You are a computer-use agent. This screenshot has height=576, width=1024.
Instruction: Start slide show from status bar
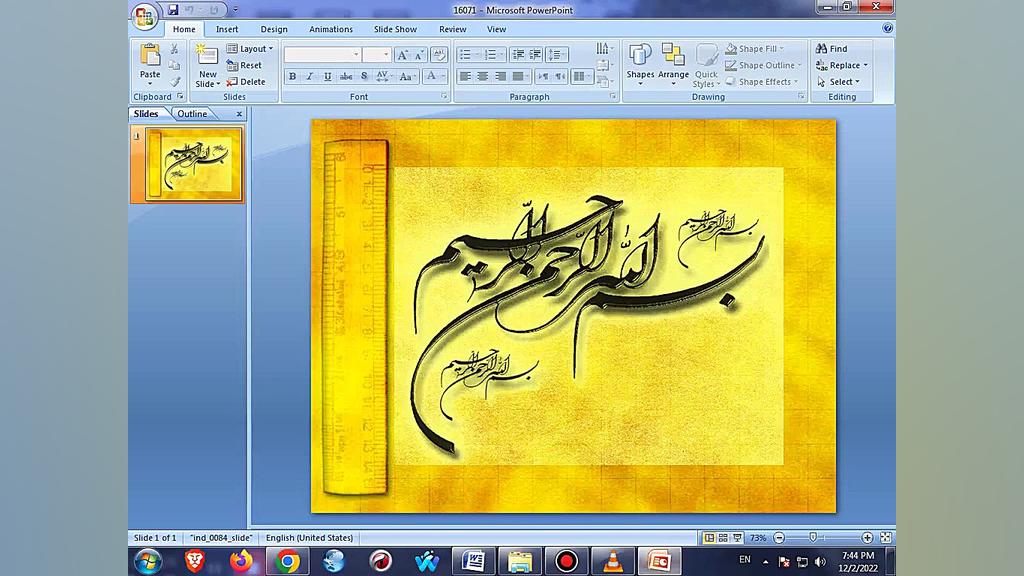[x=737, y=537]
